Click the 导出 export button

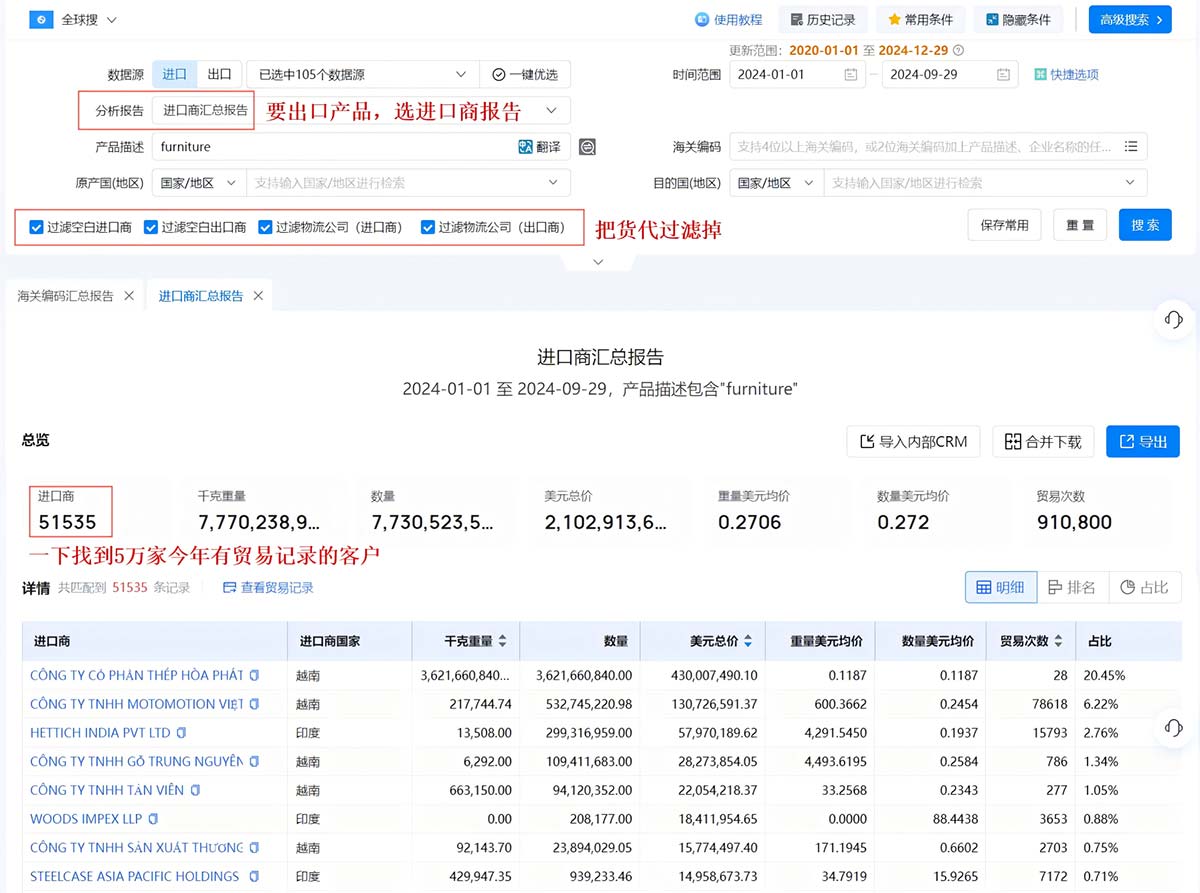click(x=1143, y=441)
